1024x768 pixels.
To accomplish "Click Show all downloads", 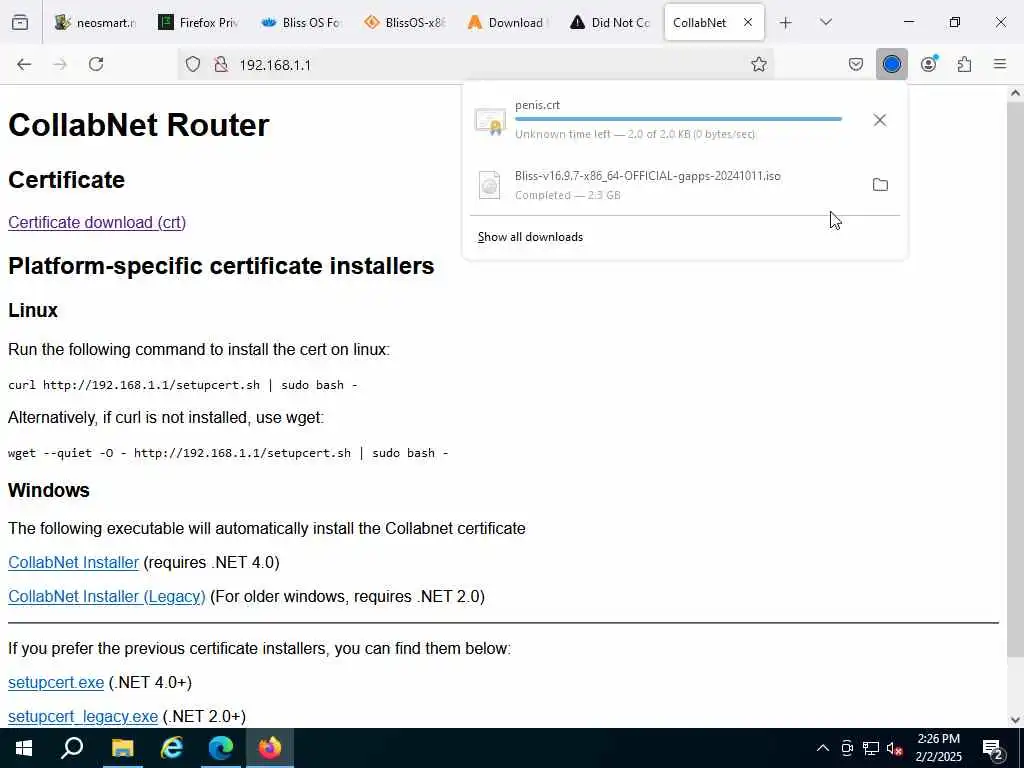I will point(530,237).
